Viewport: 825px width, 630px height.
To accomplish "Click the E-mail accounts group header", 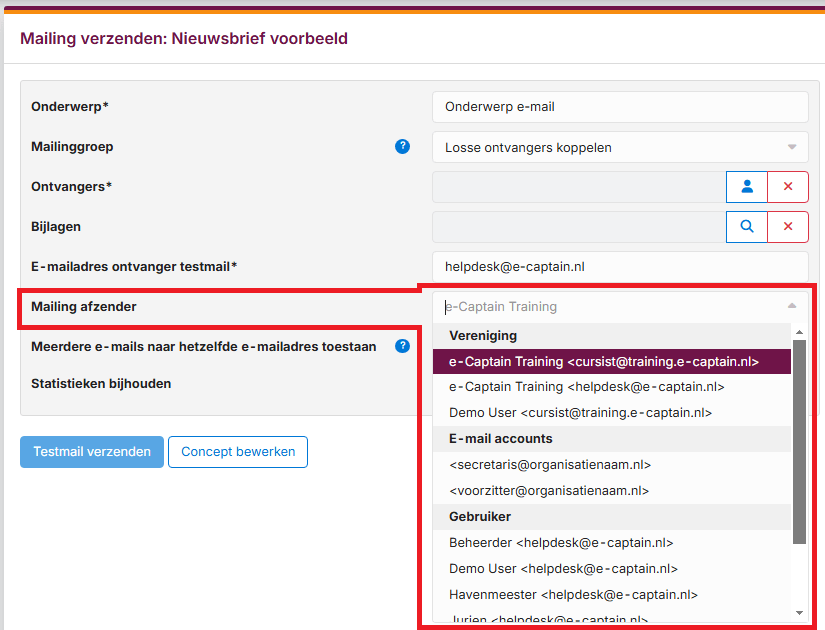I will coord(611,439).
